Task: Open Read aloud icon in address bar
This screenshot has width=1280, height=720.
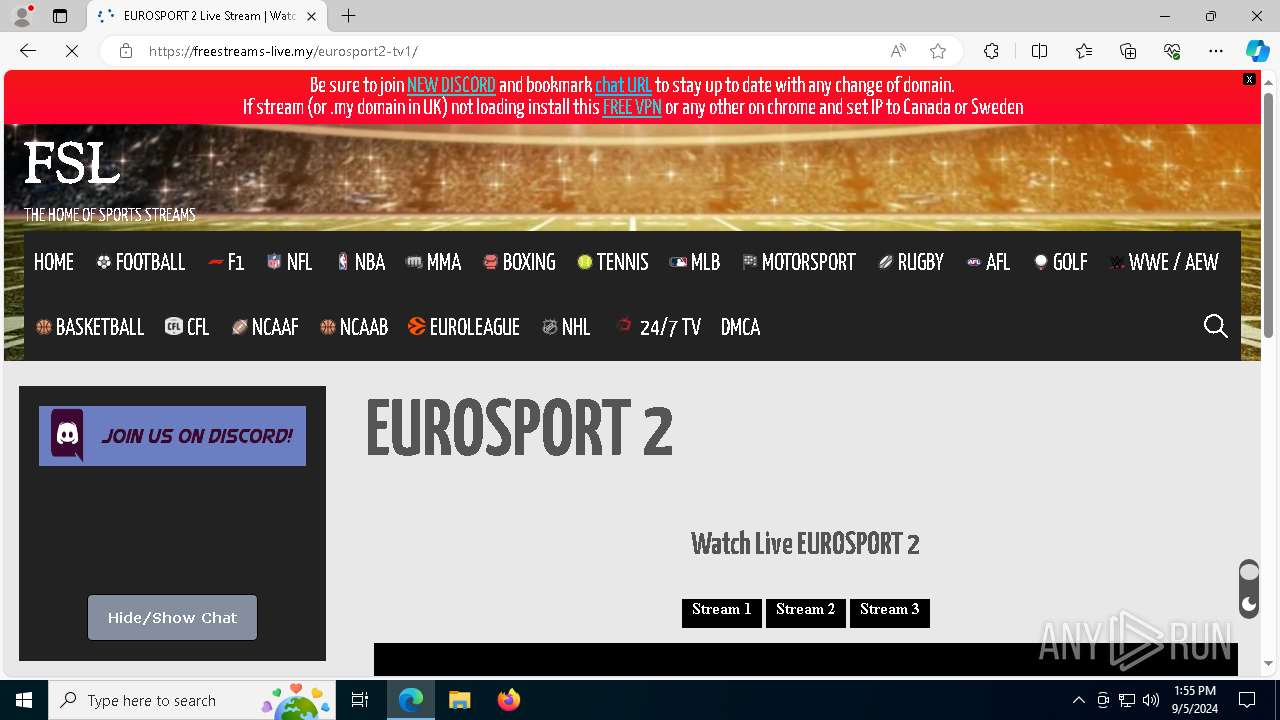Action: 898,51
